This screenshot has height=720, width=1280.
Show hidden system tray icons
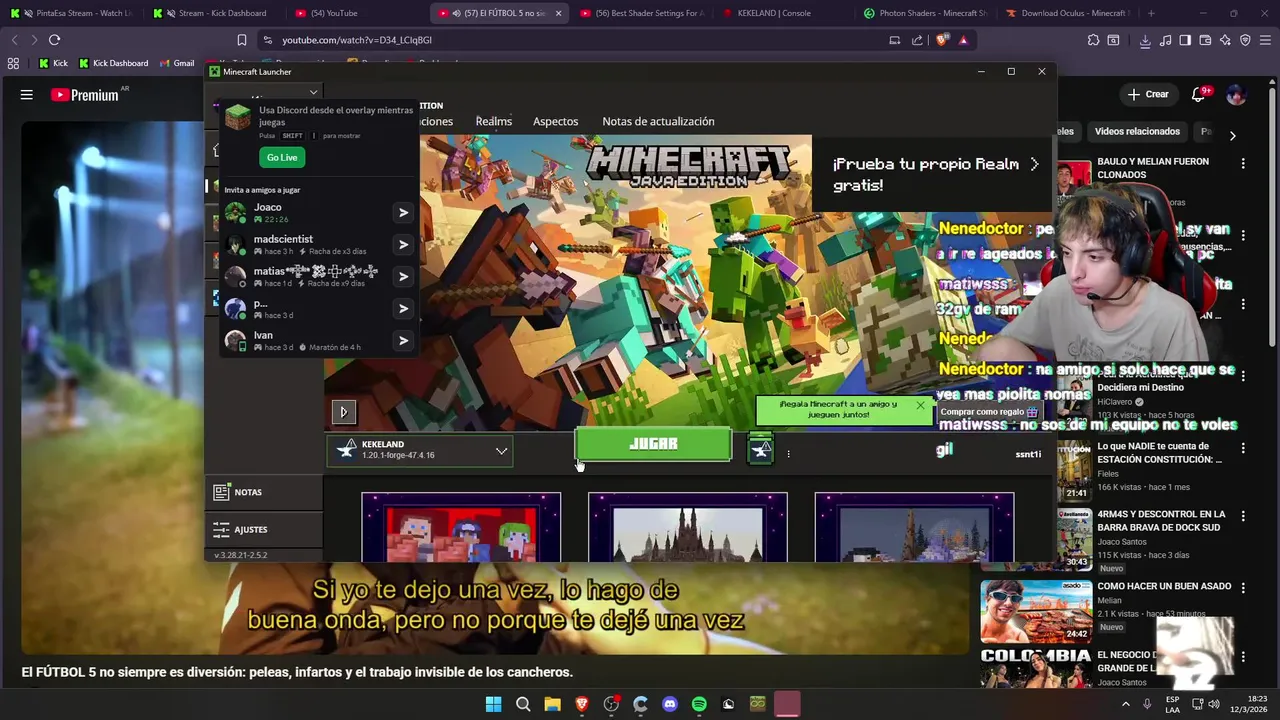pyautogui.click(x=1125, y=704)
